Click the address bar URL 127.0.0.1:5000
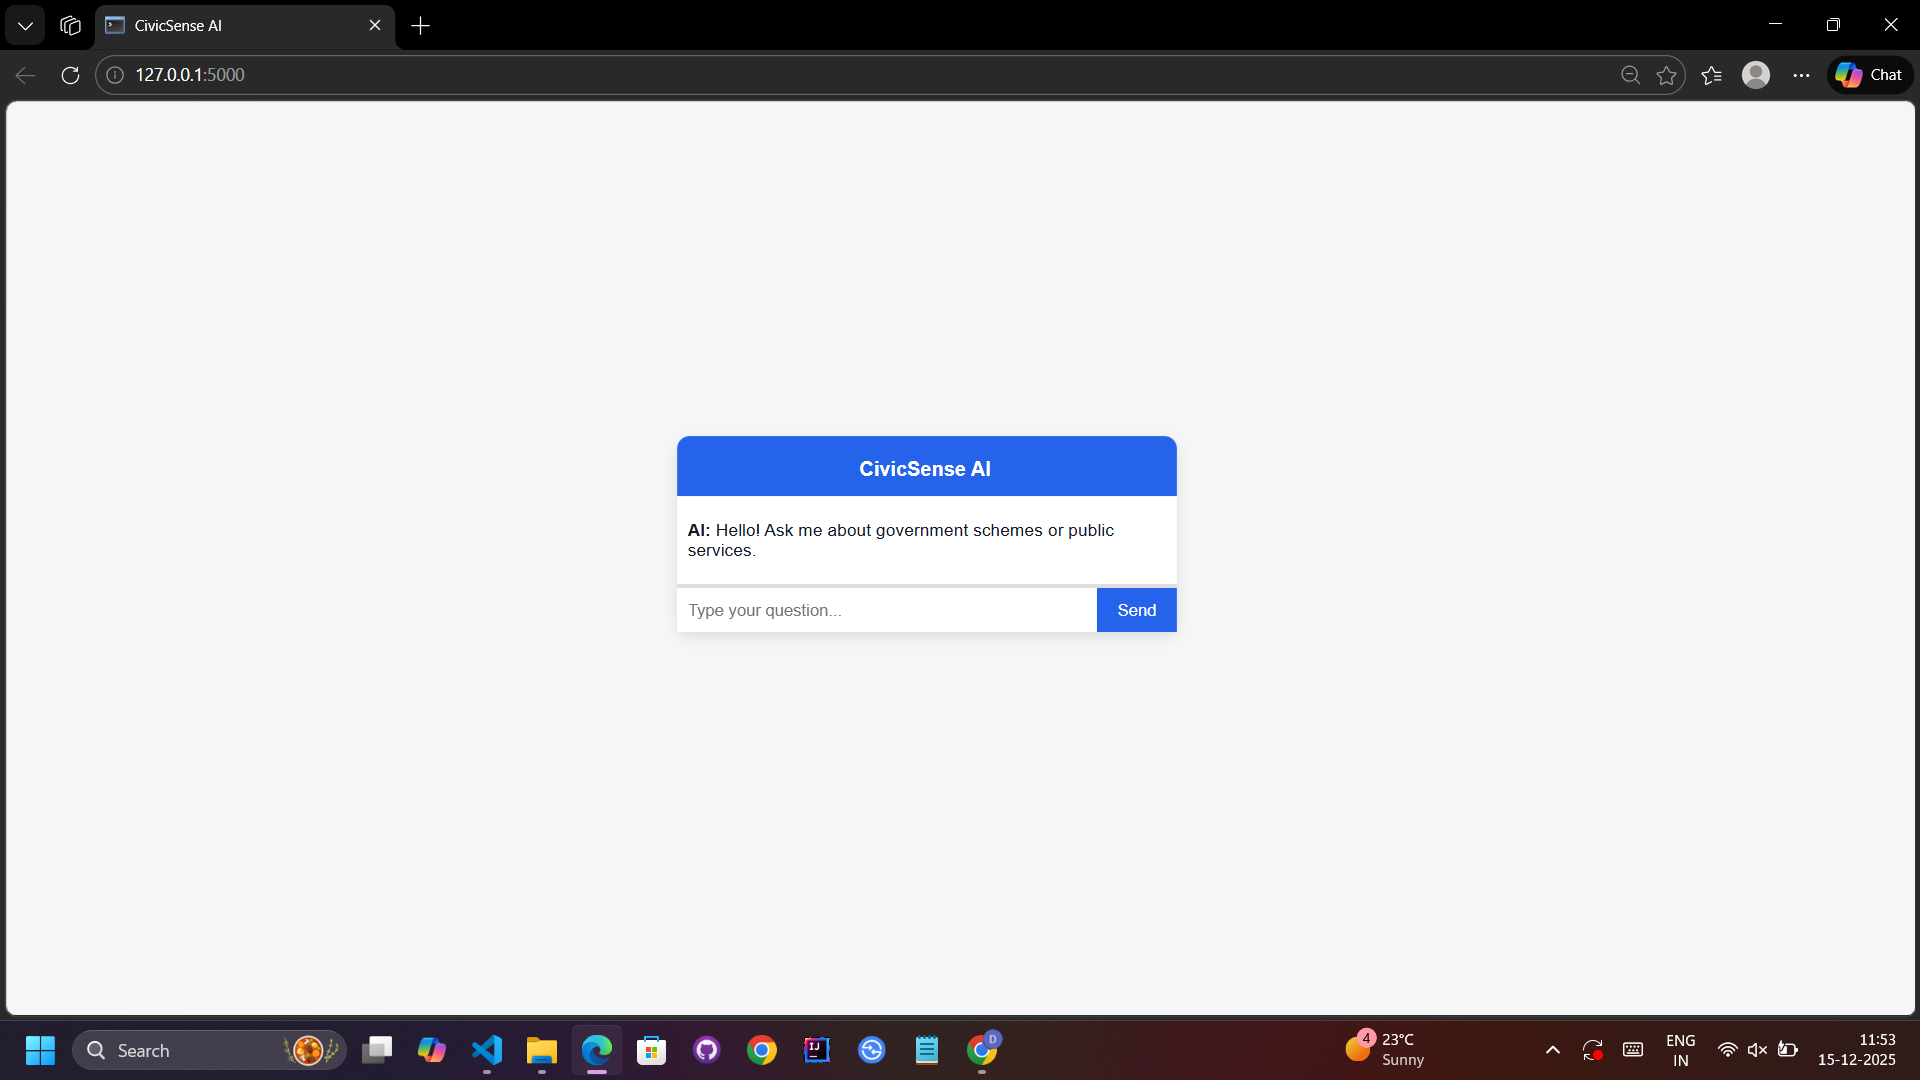Viewport: 1920px width, 1080px height. point(190,75)
